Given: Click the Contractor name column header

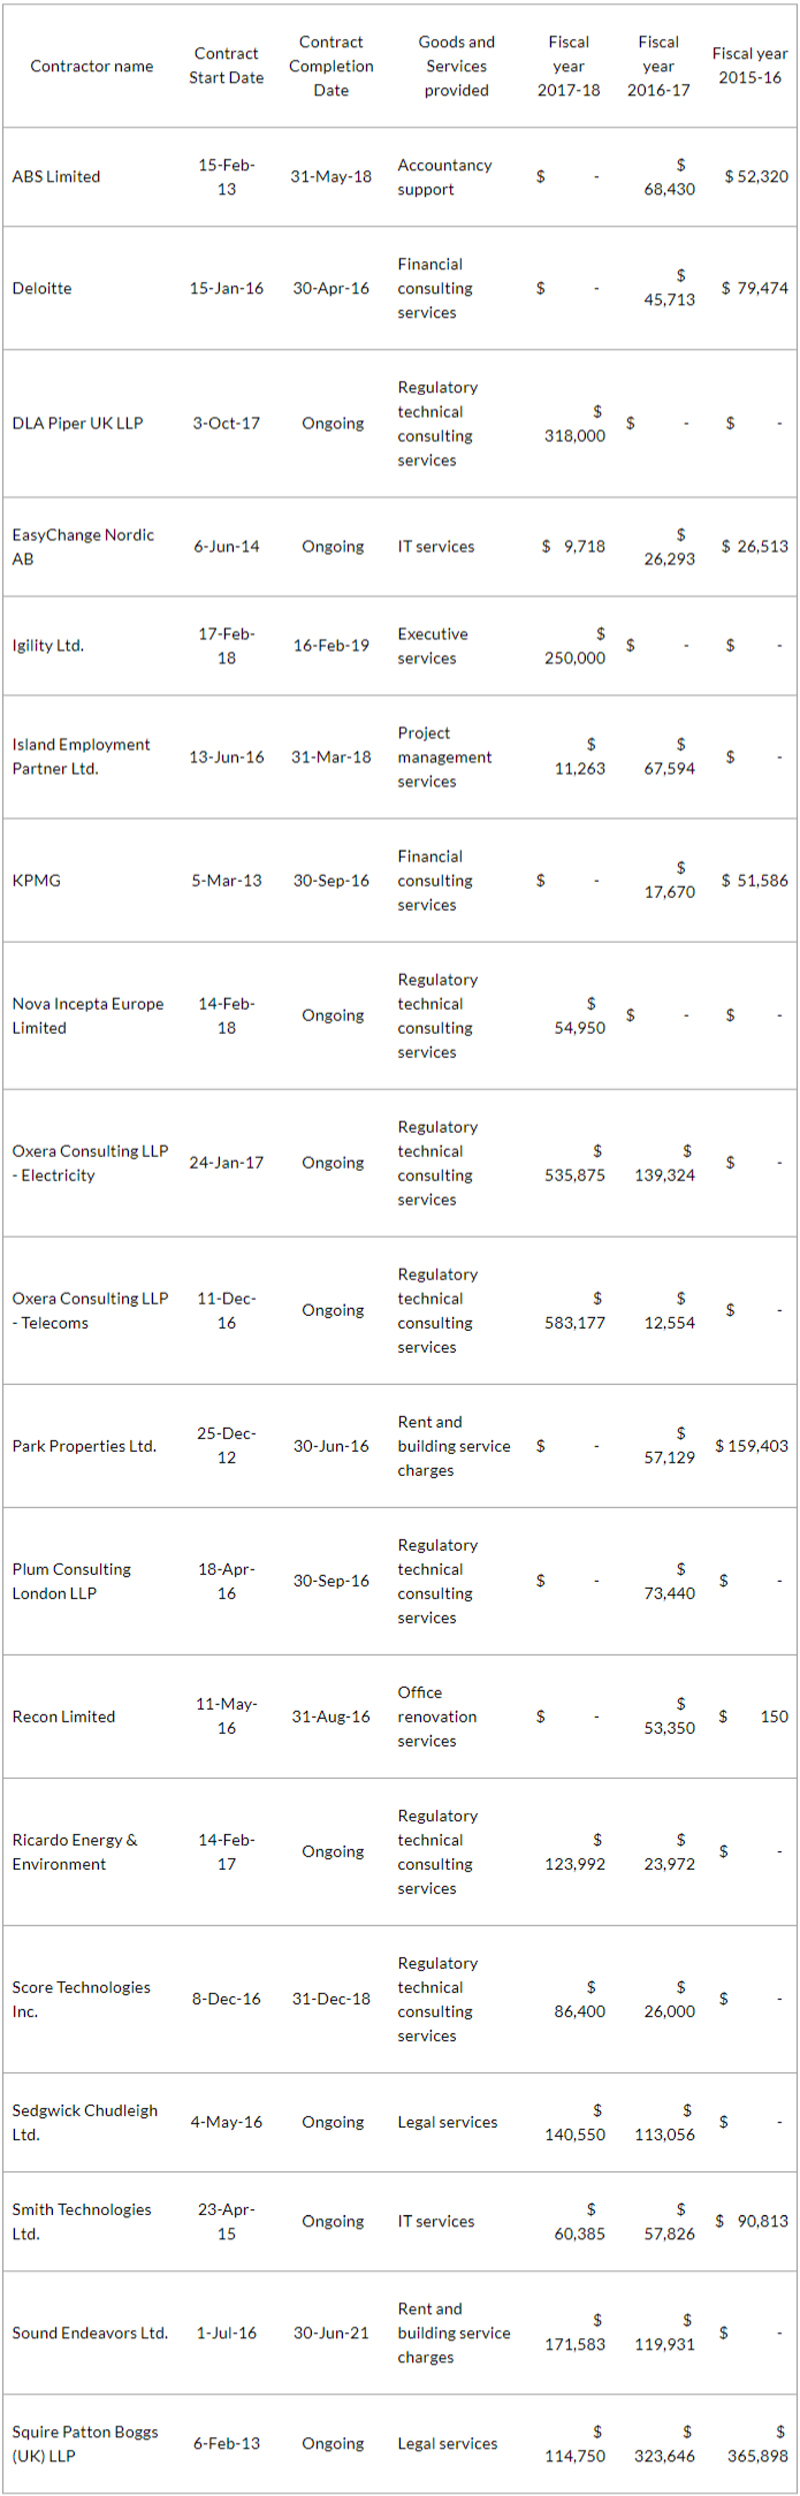Looking at the screenshot, I should [91, 66].
